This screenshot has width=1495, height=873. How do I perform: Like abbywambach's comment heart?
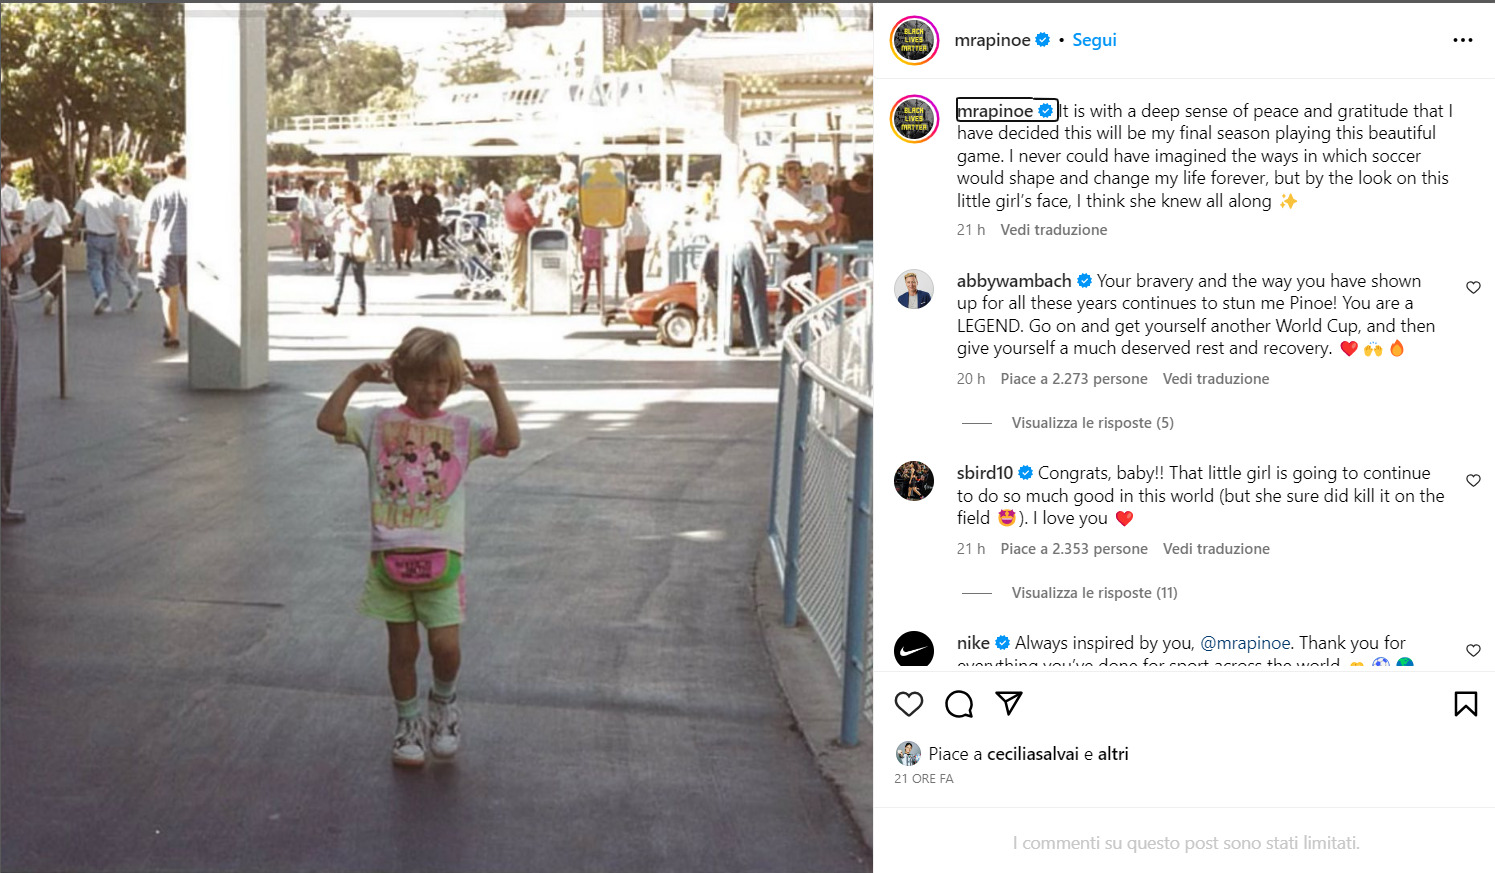pos(1473,287)
